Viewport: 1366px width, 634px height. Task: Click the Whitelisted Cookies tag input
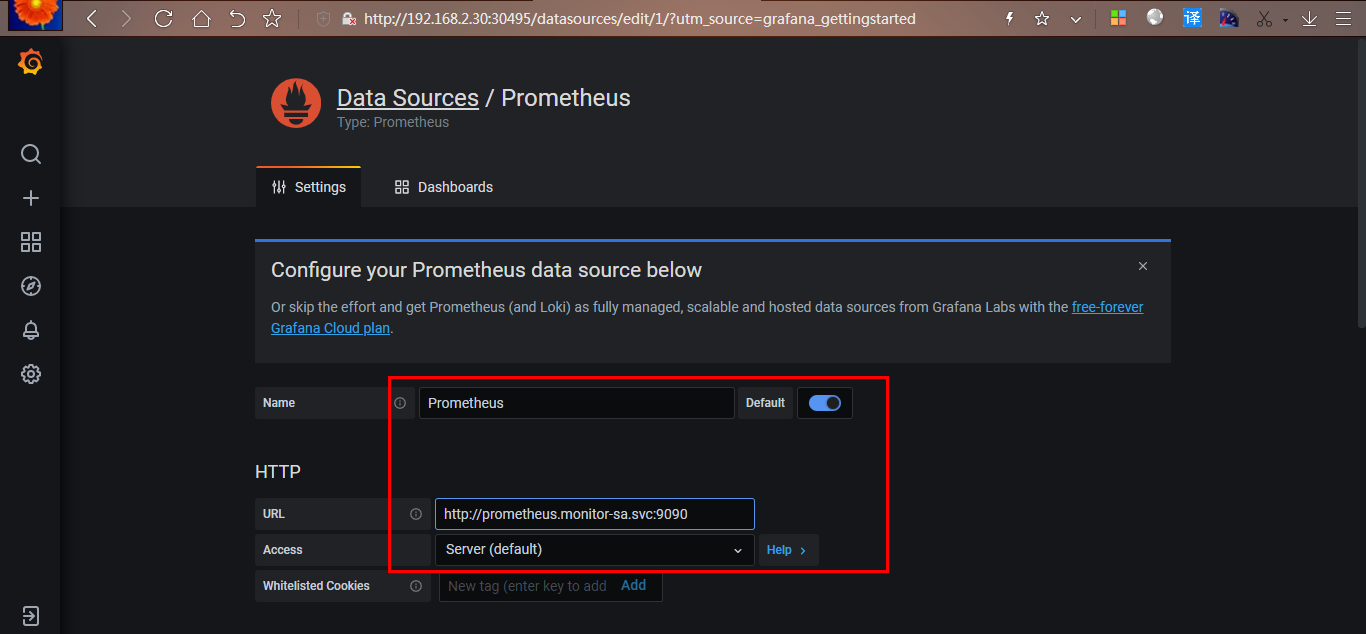tap(527, 586)
